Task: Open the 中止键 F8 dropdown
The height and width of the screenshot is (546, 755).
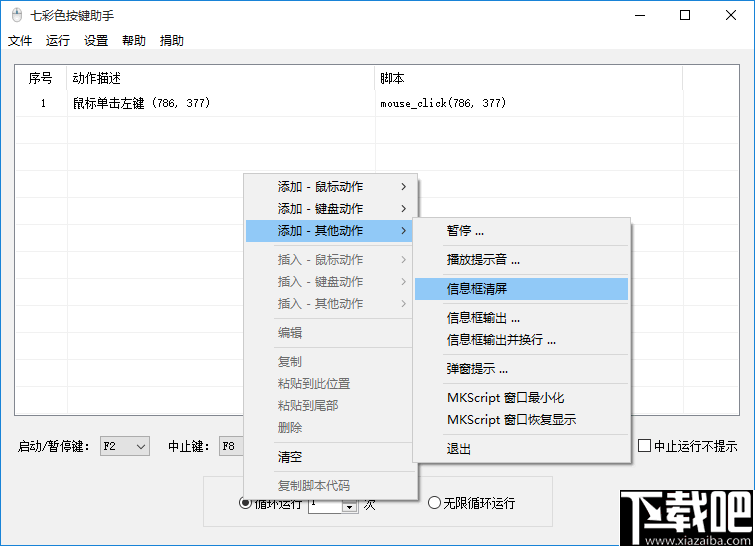Action: [x=232, y=446]
